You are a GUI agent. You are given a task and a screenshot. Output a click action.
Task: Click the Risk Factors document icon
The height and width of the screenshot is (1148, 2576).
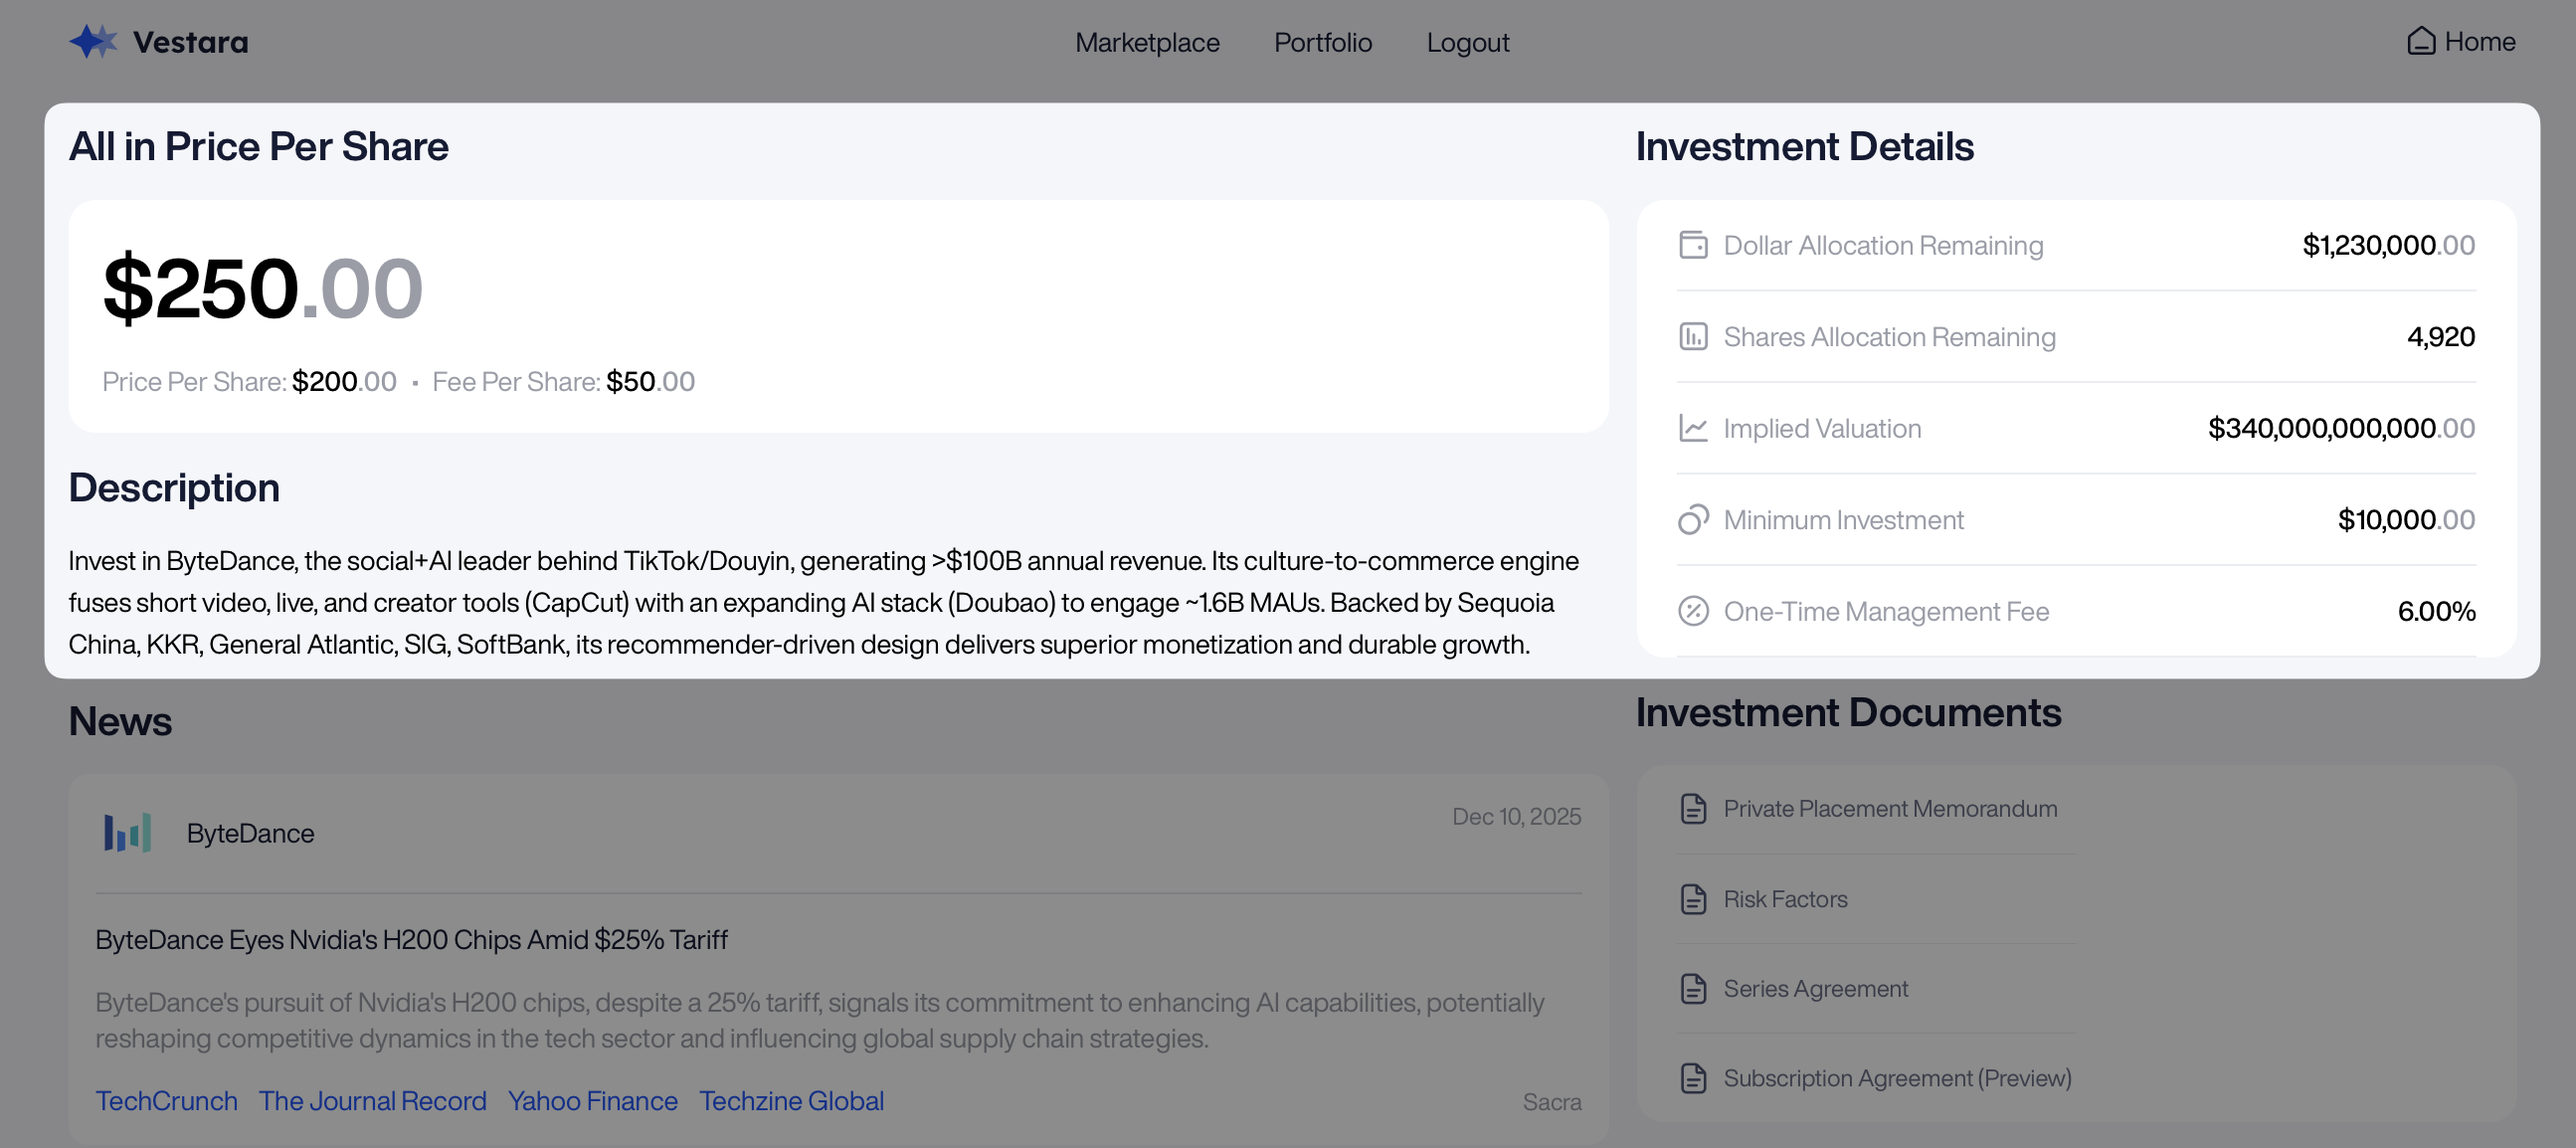pyautogui.click(x=1692, y=899)
